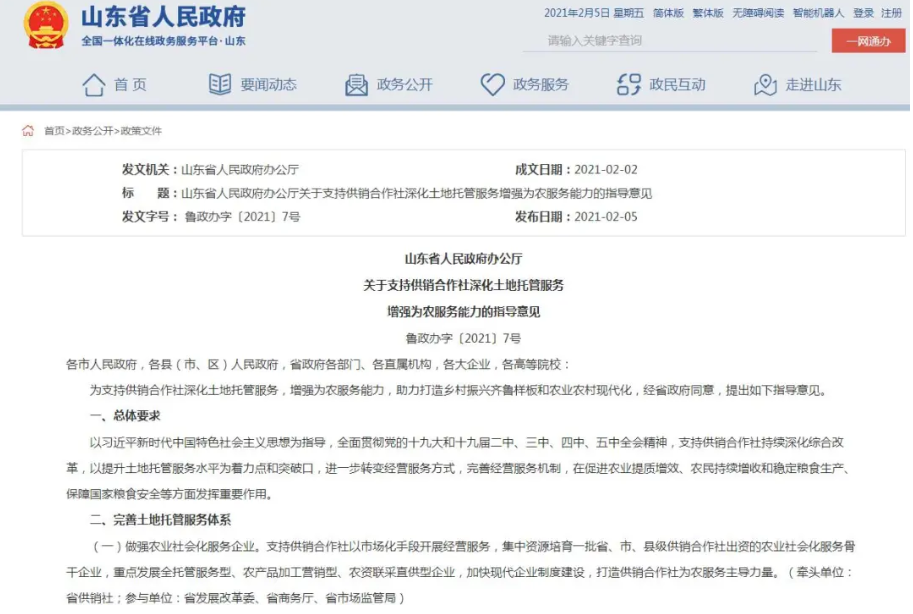Click the icon beside 政务公开
Viewport: 913px width, 614px height.
pos(356,84)
